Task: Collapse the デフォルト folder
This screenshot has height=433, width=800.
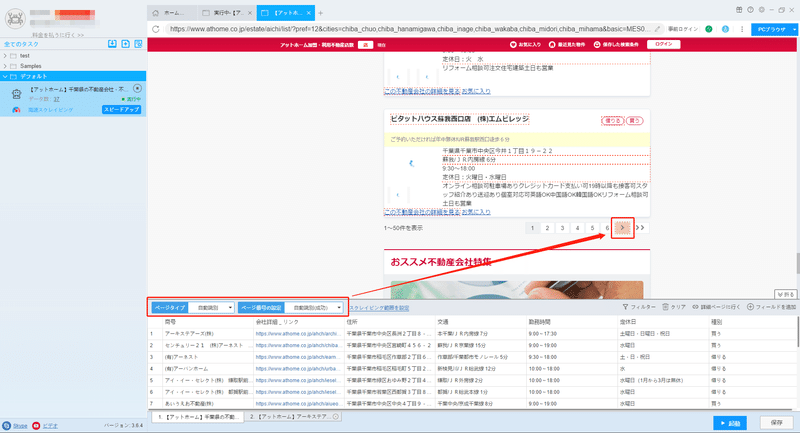Action: point(5,77)
